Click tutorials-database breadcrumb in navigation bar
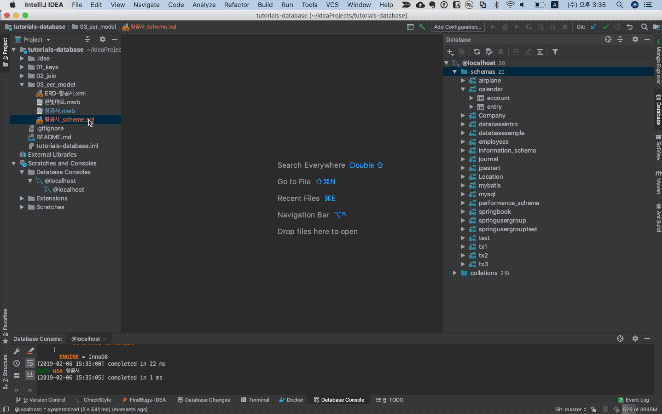 pos(35,27)
